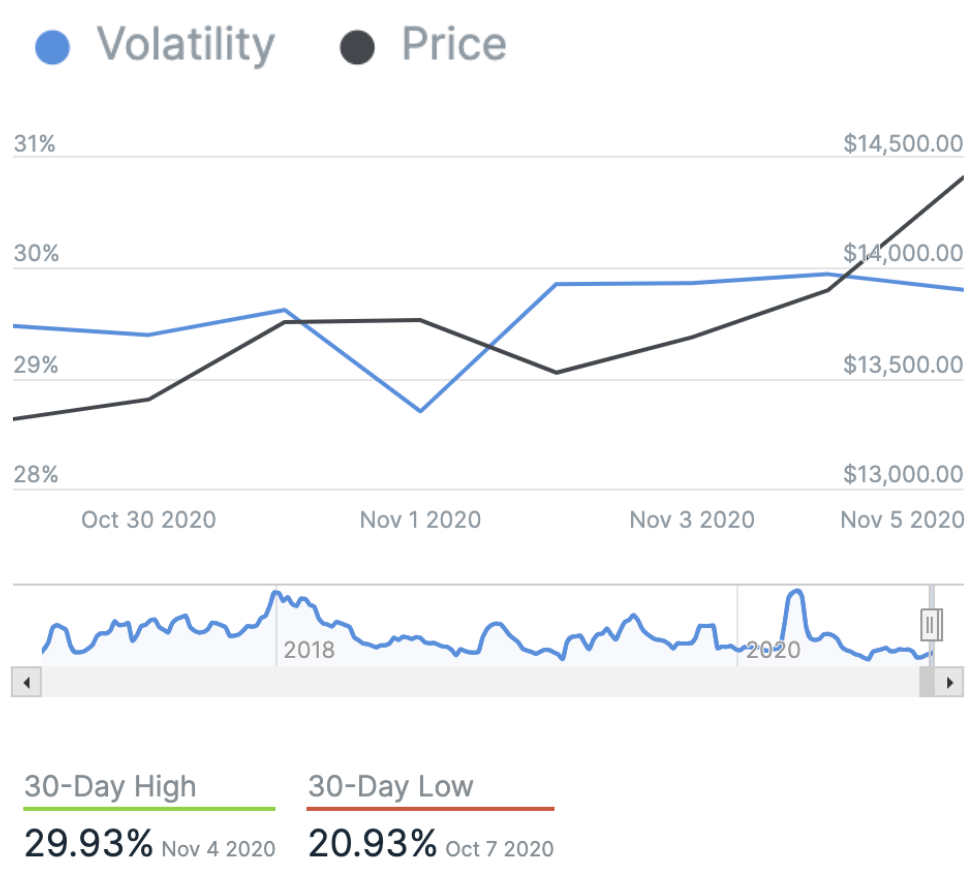The image size is (980, 870).
Task: Click the left scroll arrow of navigator
Action: tap(26, 683)
